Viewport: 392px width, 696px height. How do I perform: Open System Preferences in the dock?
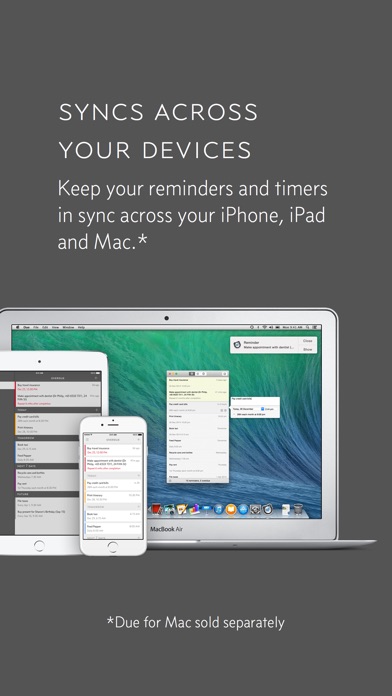255,509
